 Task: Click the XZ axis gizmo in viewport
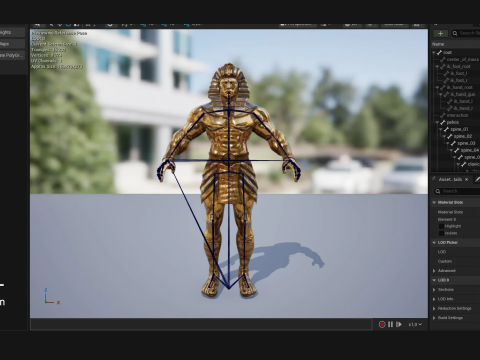tap(52, 296)
